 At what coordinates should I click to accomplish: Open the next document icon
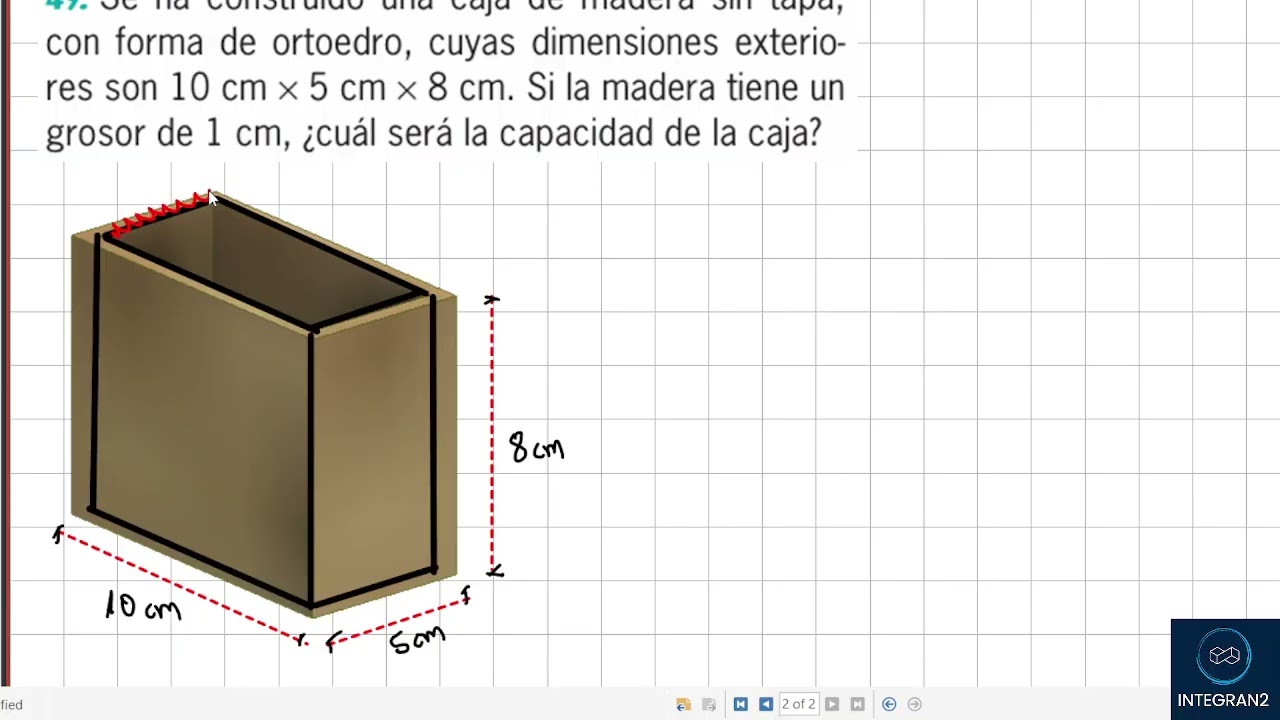point(709,704)
